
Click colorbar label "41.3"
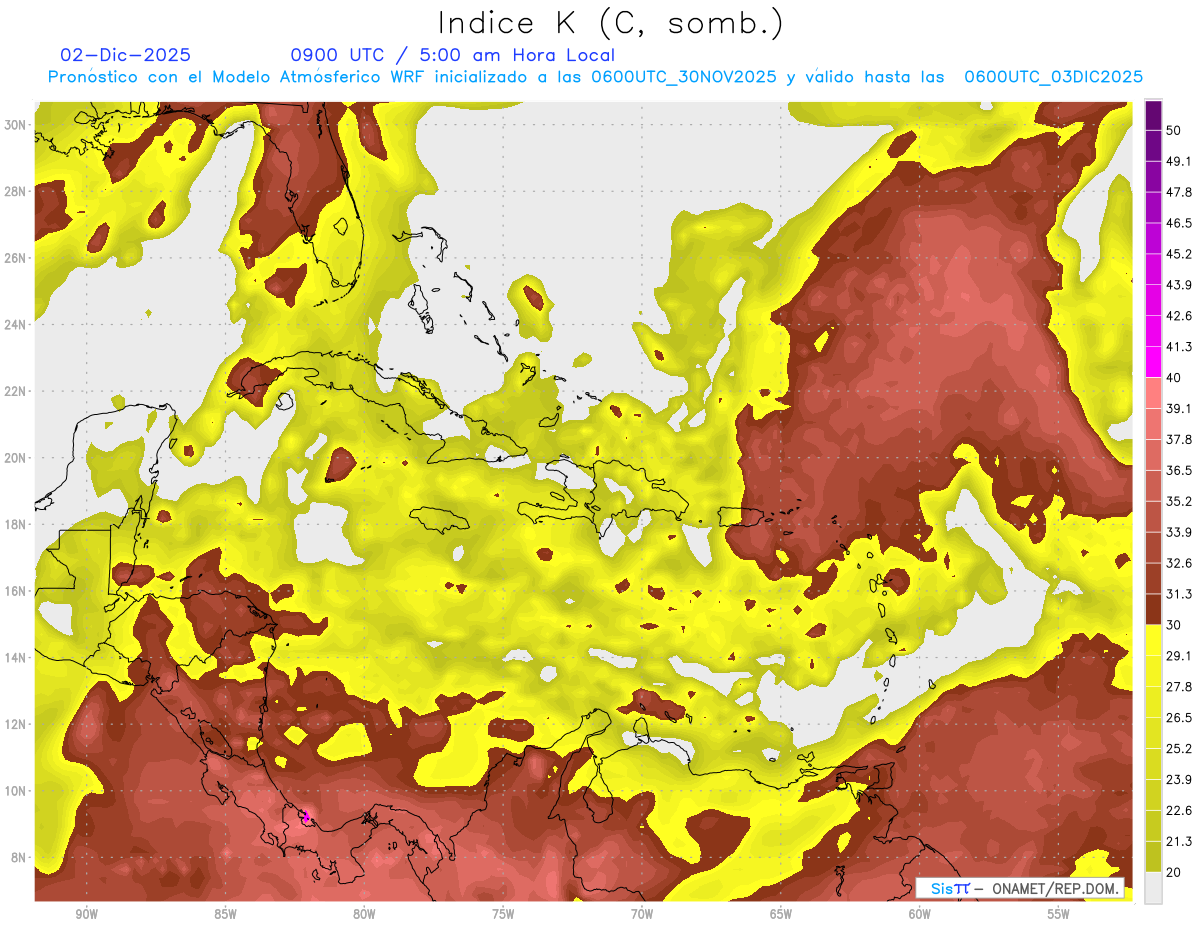[x=1179, y=347]
